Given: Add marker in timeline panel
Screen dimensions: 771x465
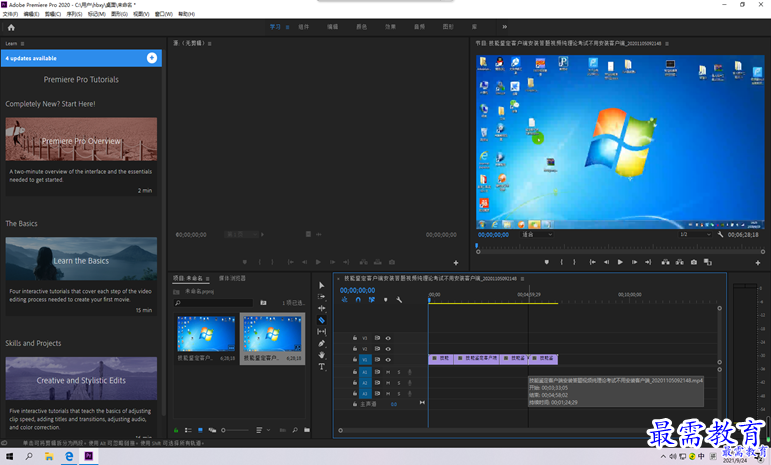Looking at the screenshot, I should [x=386, y=299].
